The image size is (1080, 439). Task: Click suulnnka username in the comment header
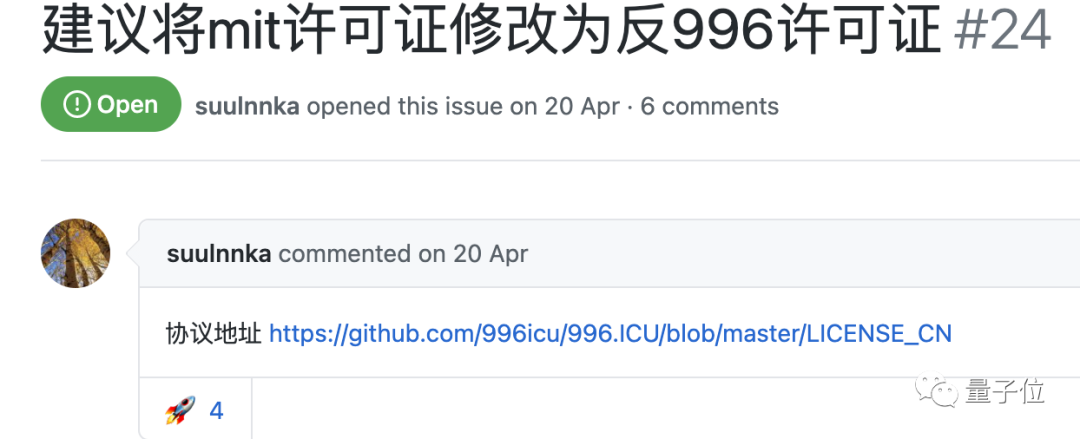[219, 254]
